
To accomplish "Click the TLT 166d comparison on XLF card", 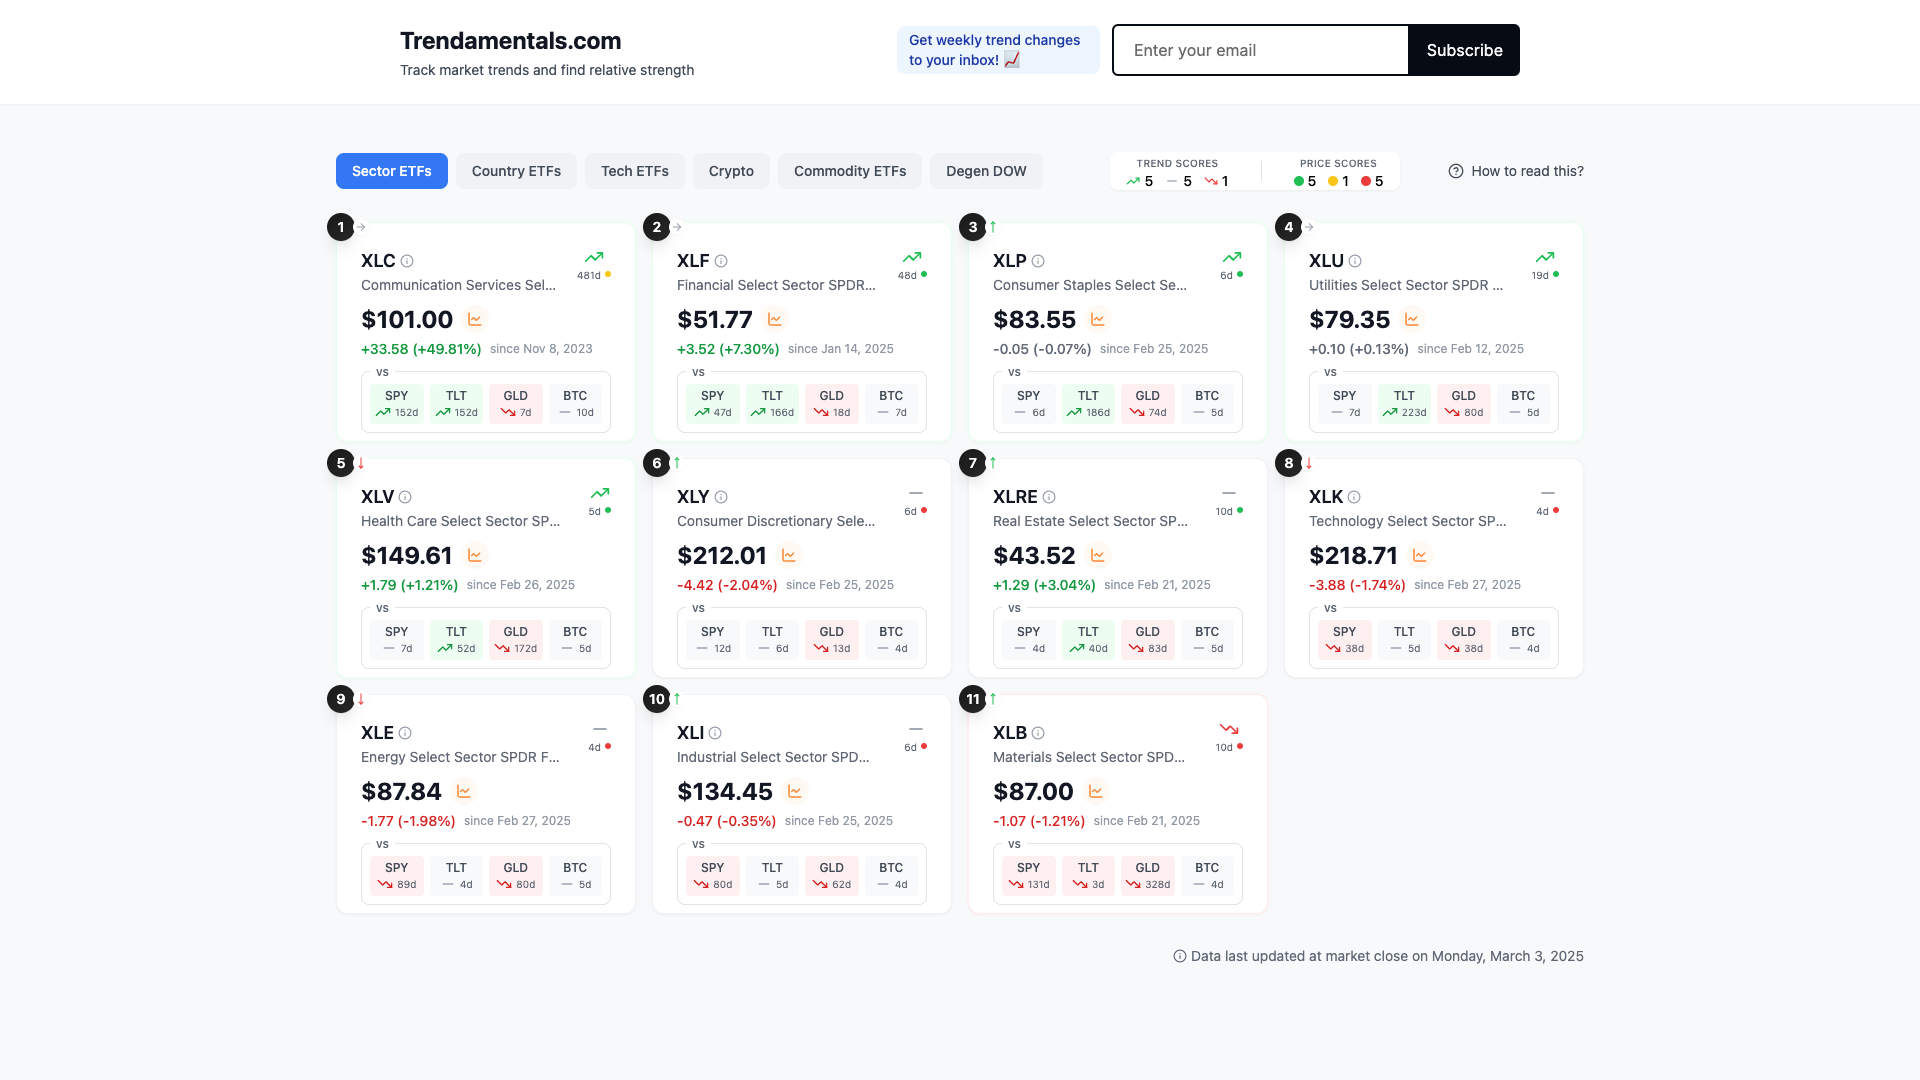I will [x=772, y=404].
